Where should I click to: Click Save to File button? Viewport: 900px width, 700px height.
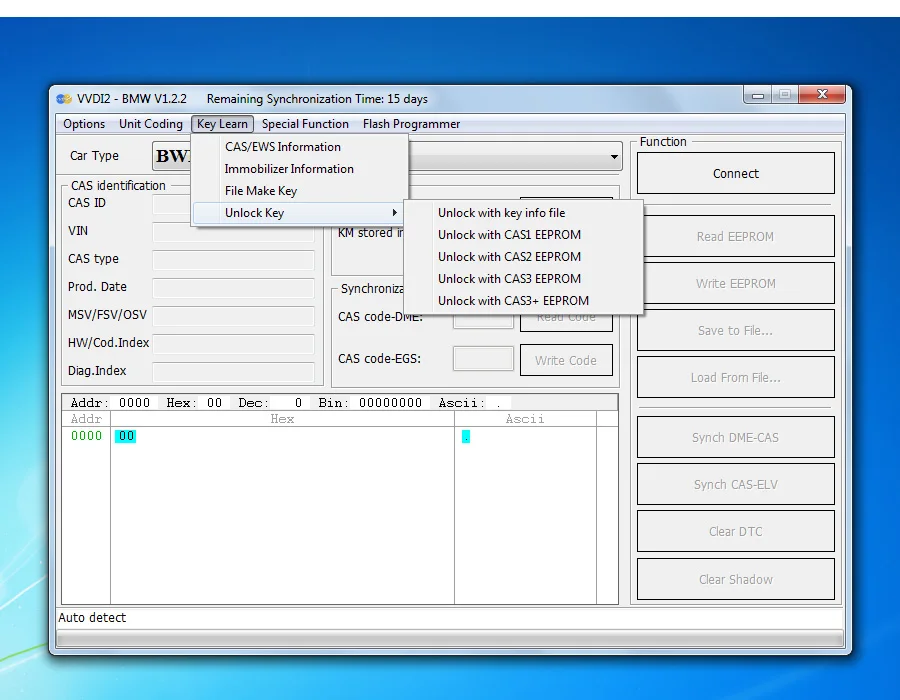[x=735, y=330]
